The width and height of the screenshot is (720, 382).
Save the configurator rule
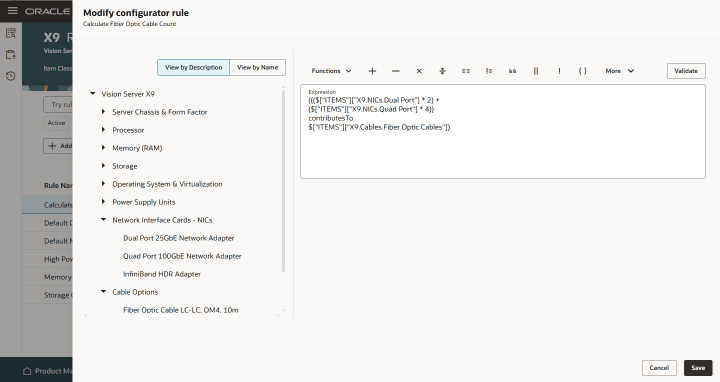click(698, 368)
